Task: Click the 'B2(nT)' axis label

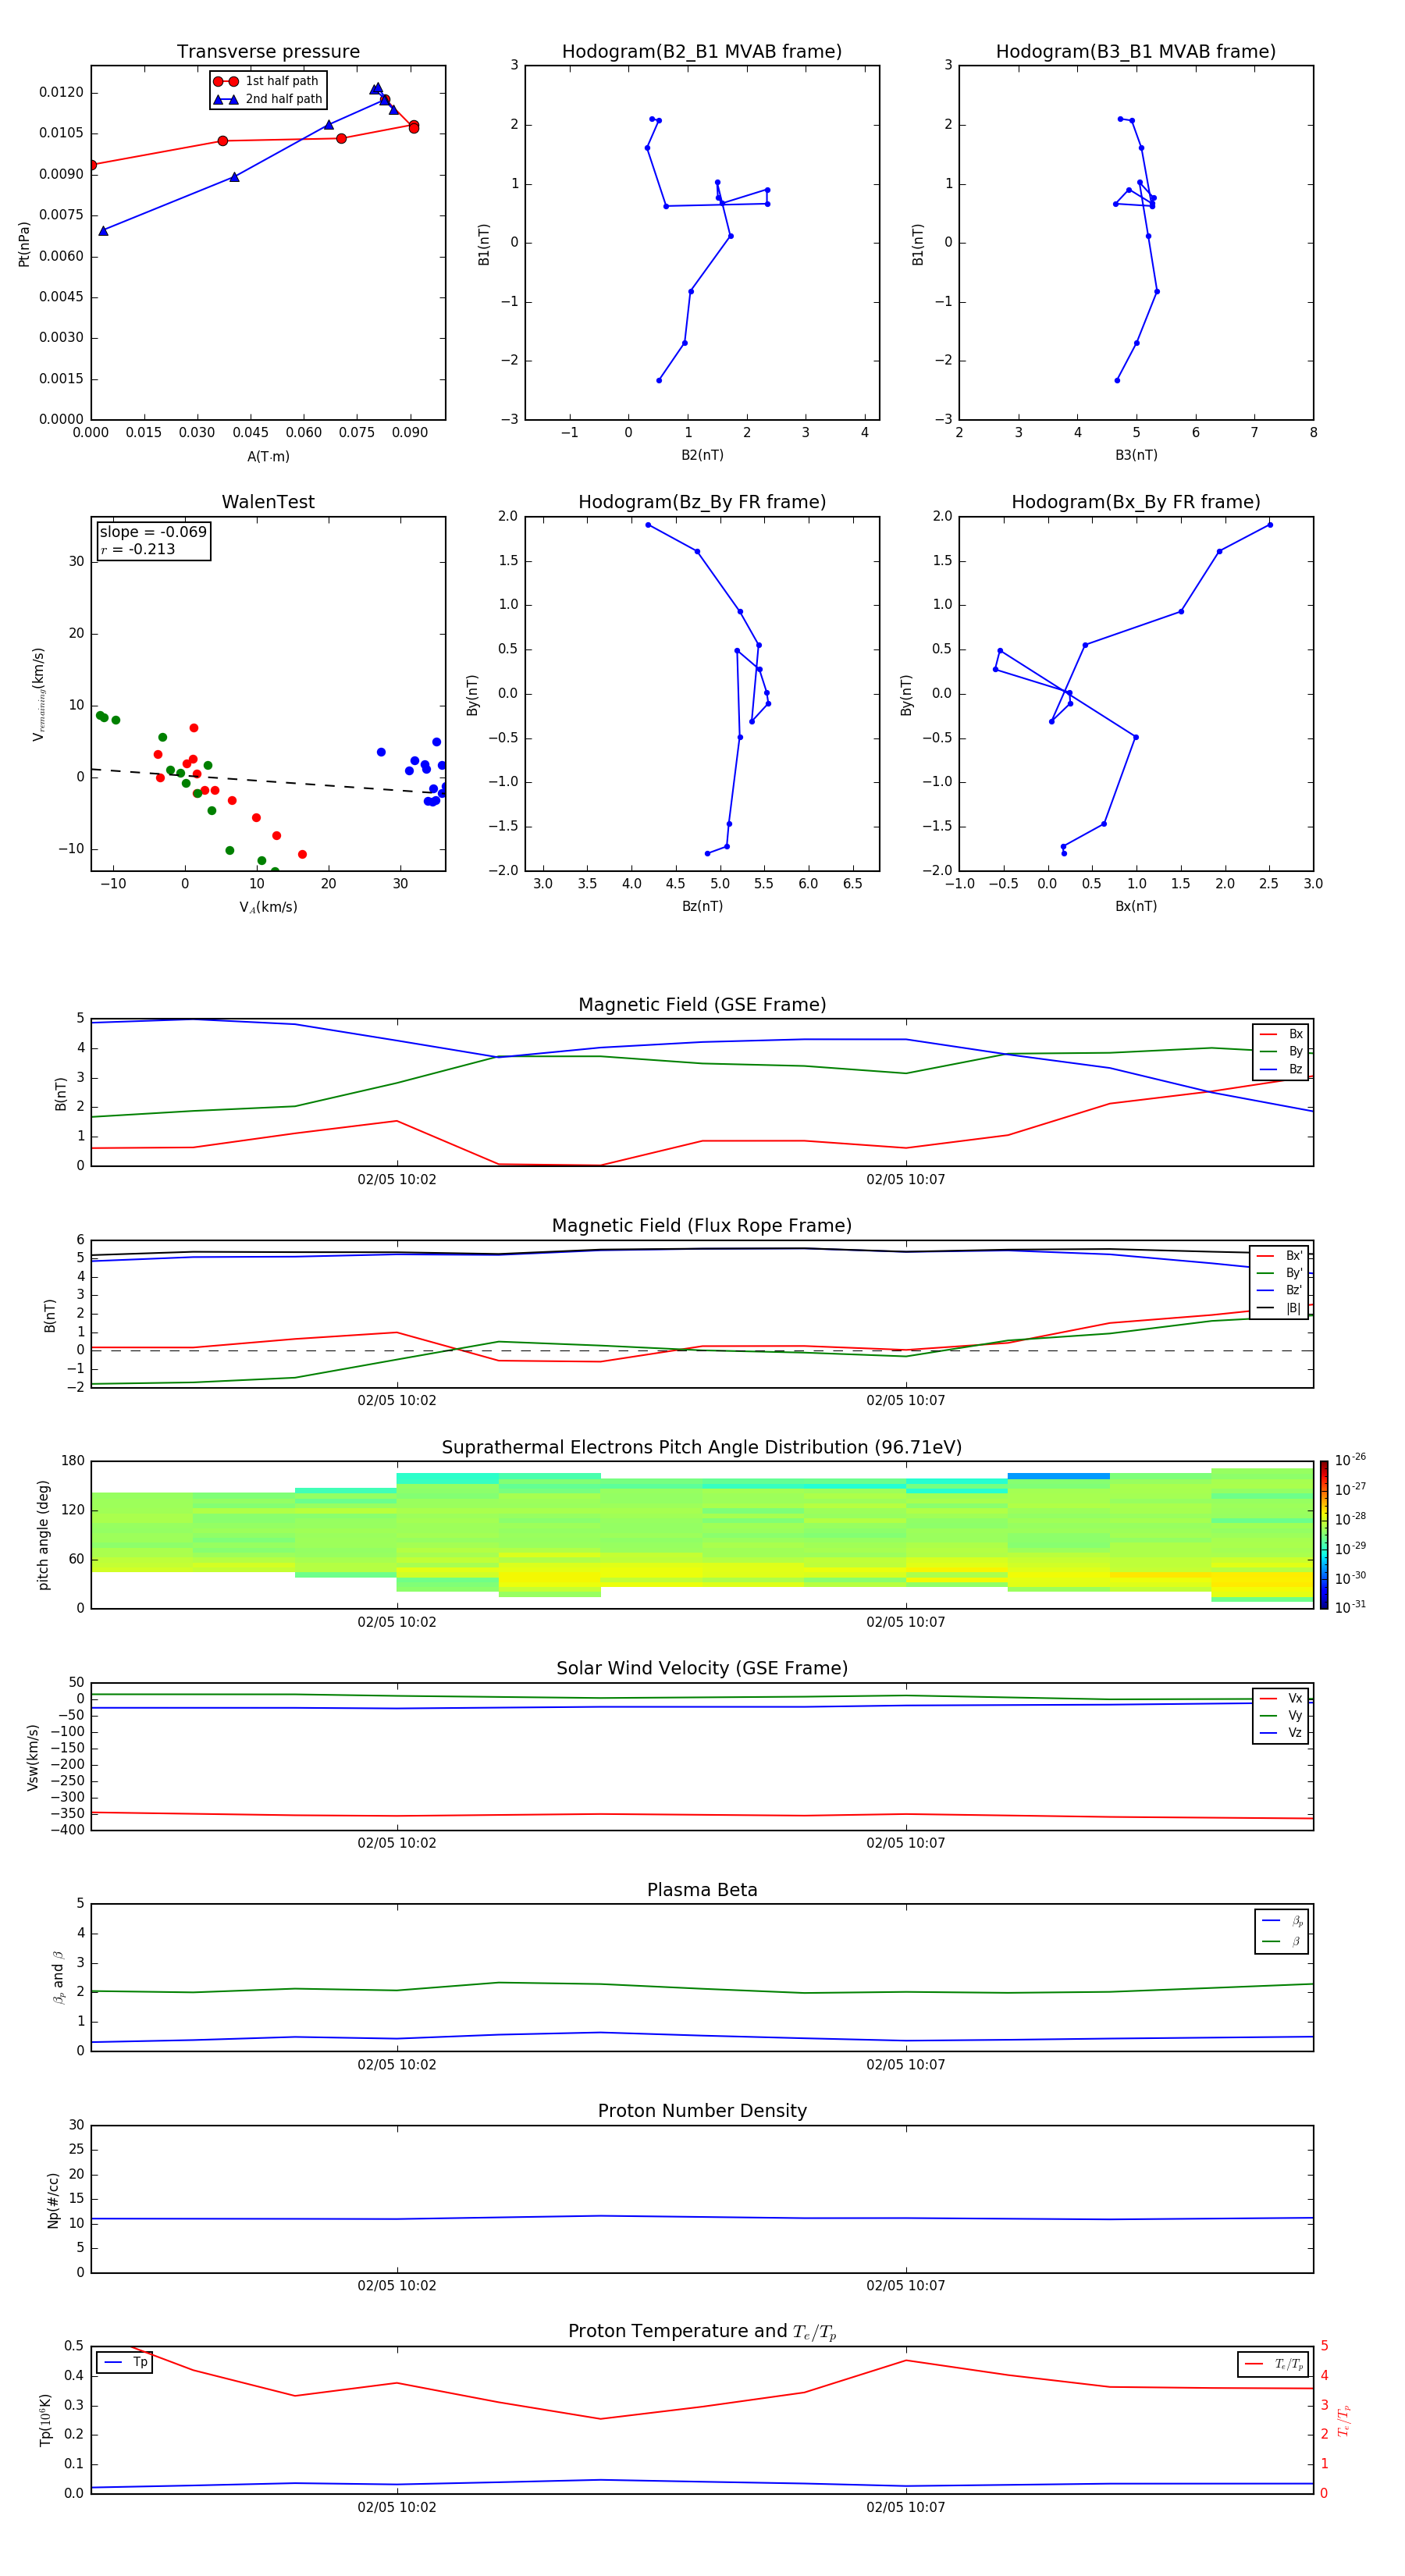Action: (x=702, y=455)
